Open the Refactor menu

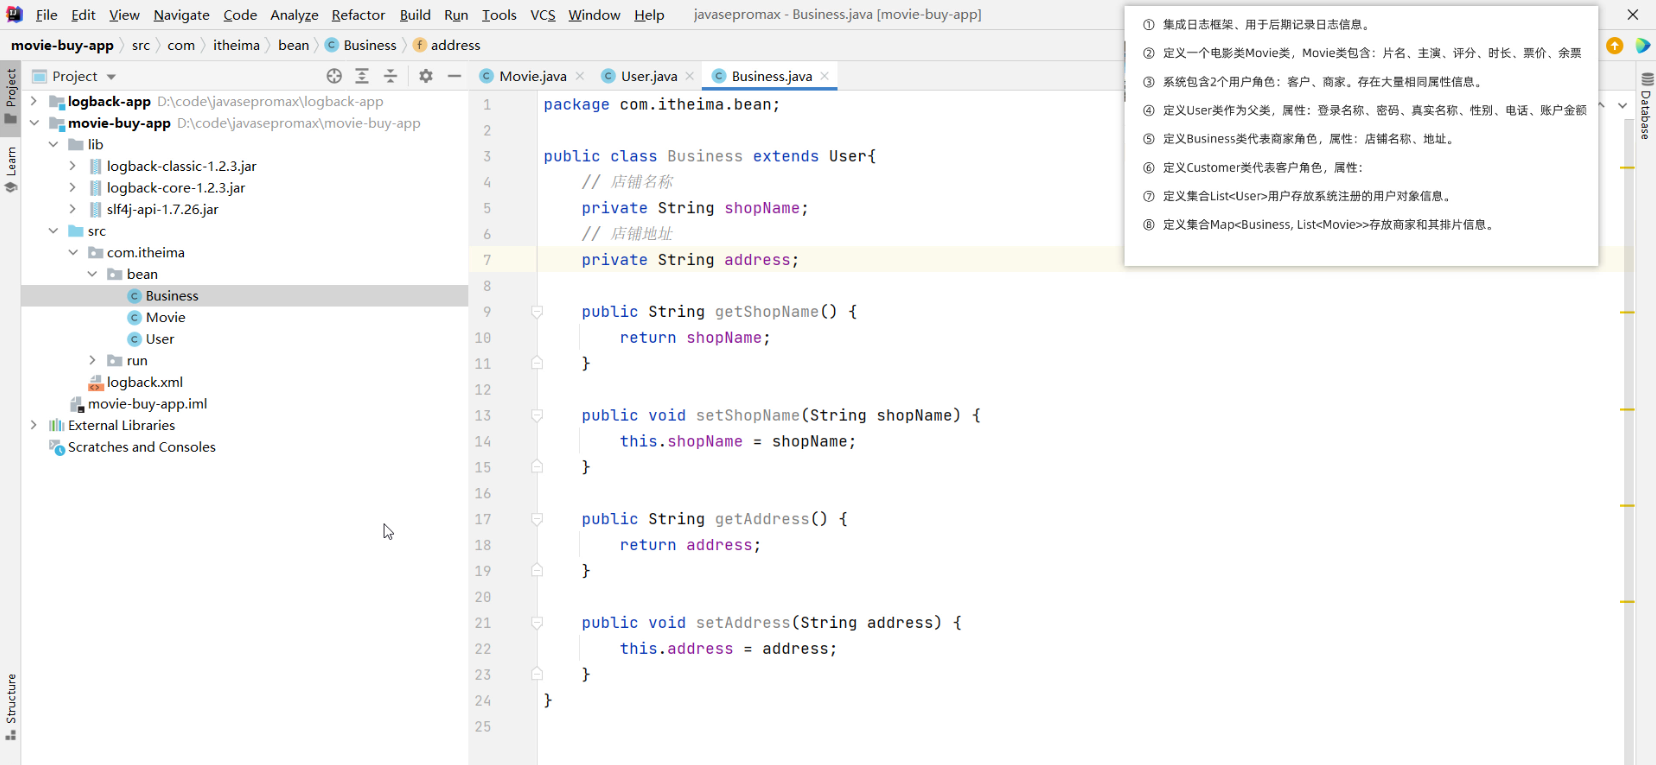click(358, 15)
